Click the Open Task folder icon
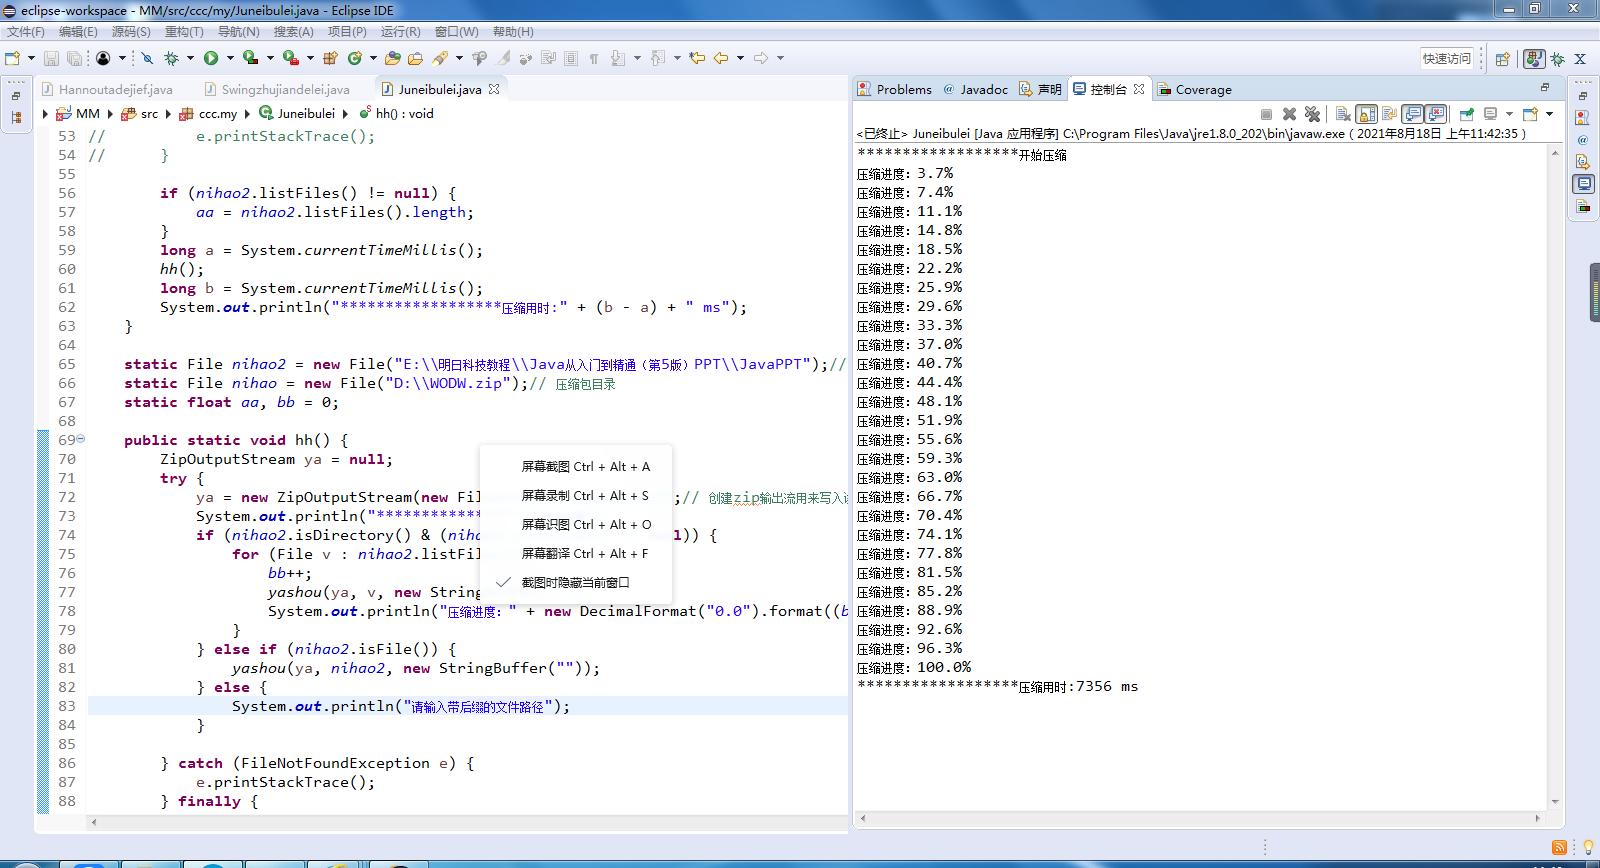Viewport: 1600px width, 868px height. [415, 58]
